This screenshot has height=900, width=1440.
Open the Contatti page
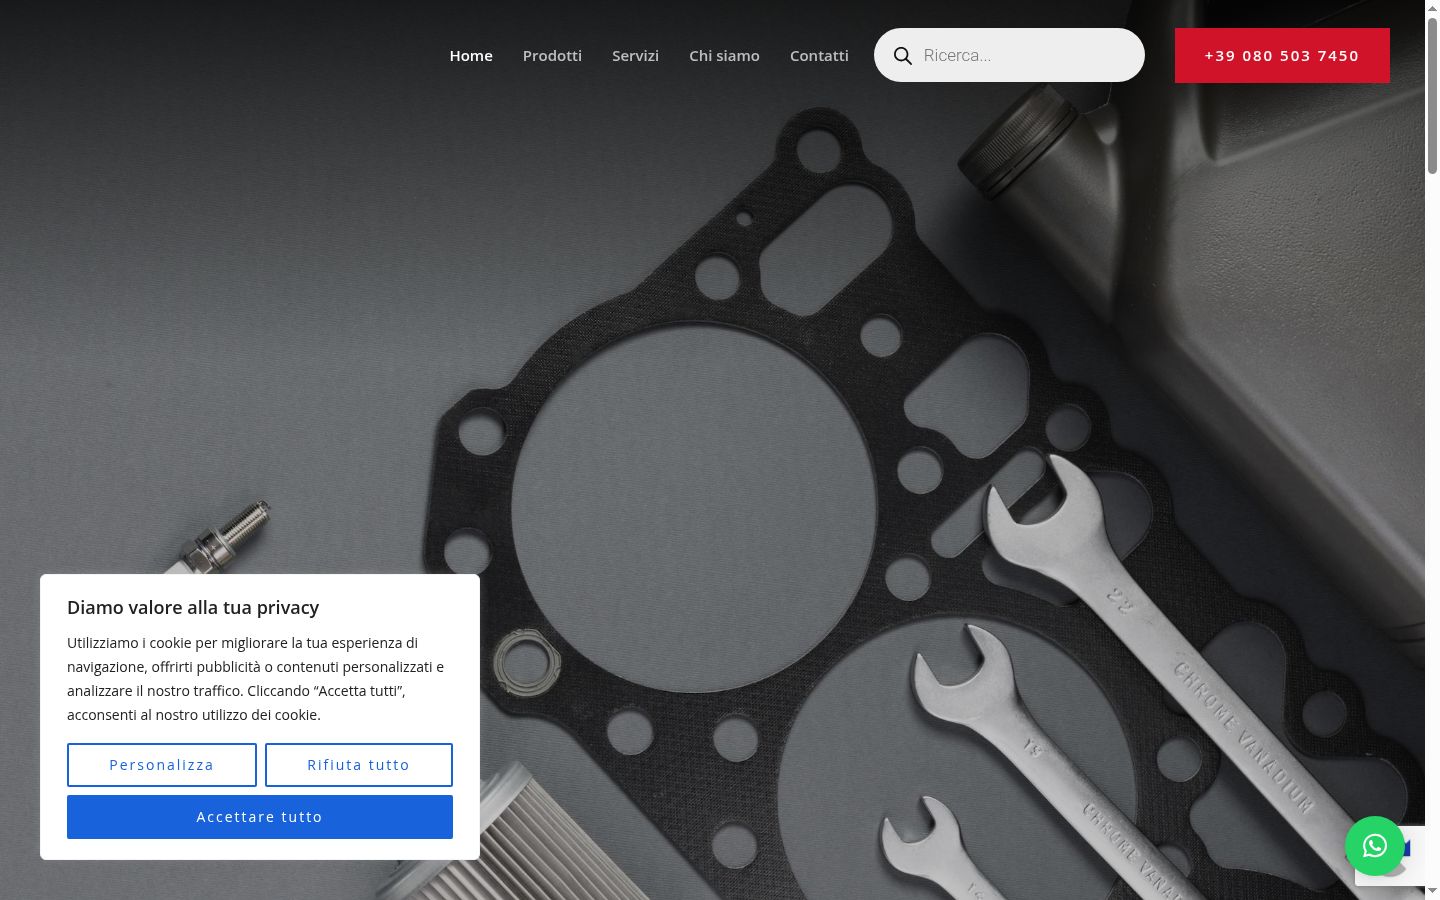819,56
